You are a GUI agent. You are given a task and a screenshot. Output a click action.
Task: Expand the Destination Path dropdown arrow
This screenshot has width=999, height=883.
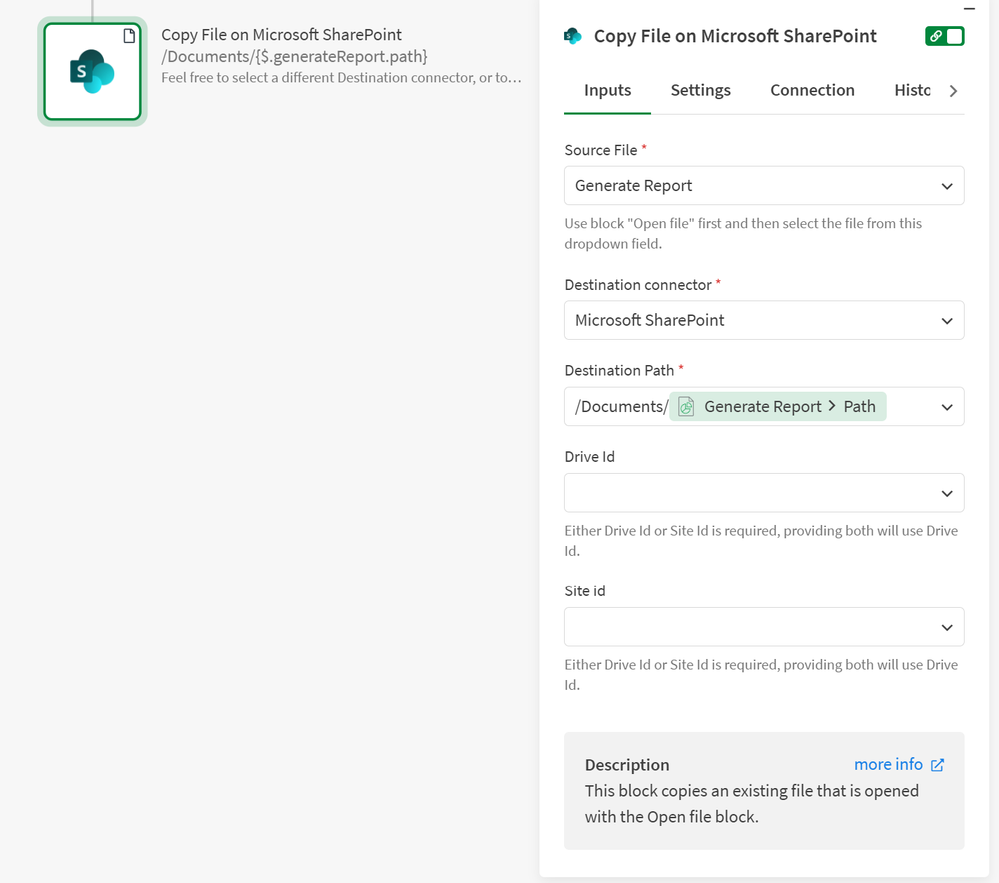click(946, 407)
